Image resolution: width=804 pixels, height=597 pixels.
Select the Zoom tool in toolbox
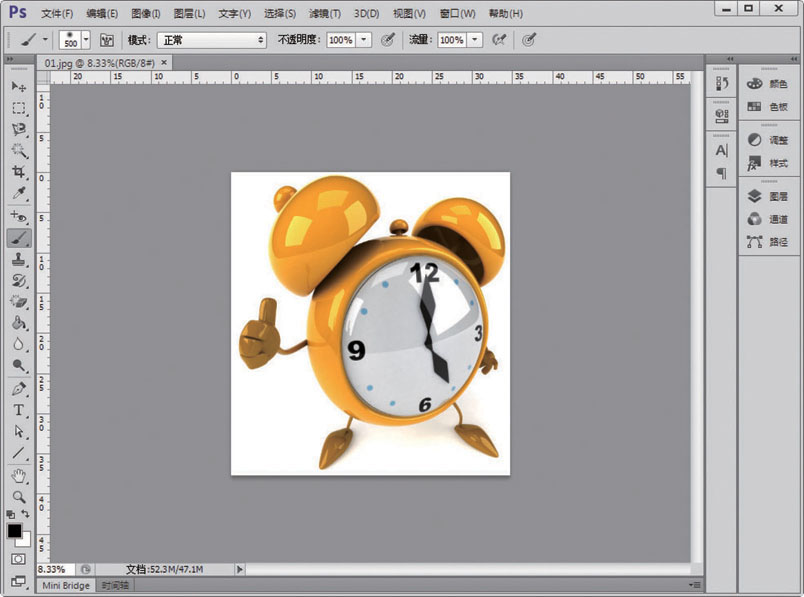pyautogui.click(x=18, y=496)
